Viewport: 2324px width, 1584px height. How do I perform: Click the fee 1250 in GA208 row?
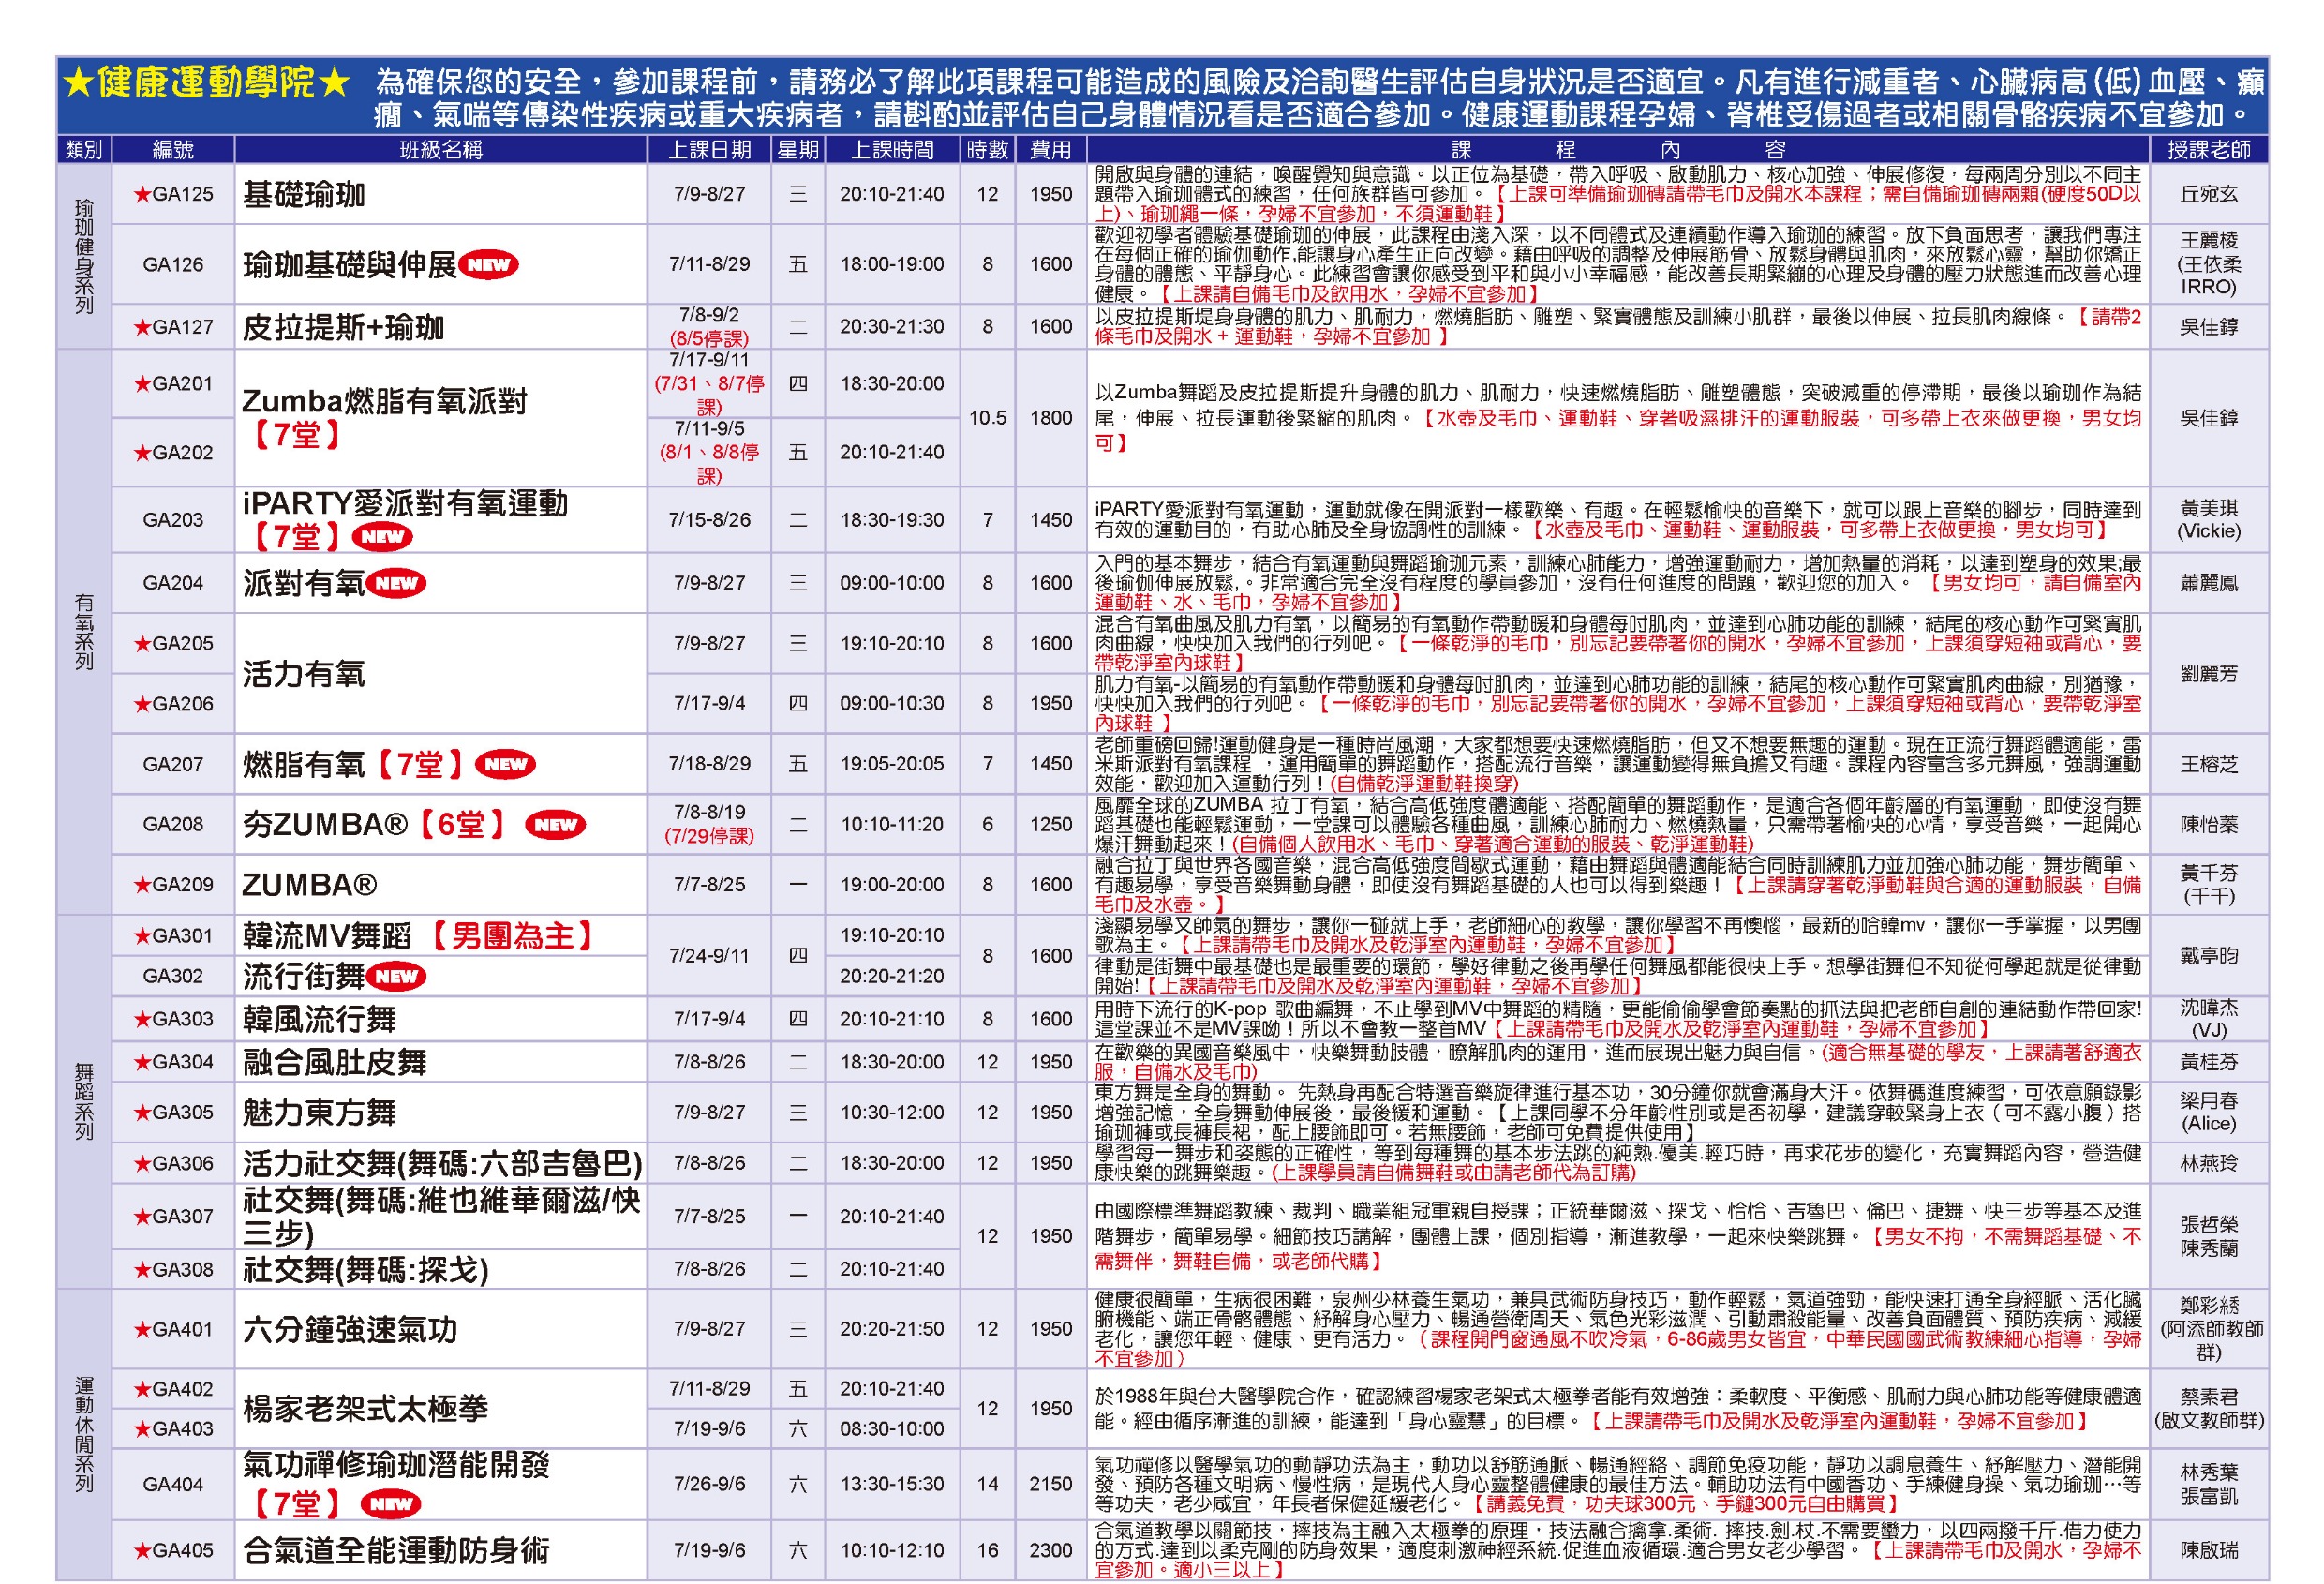pos(1051,825)
